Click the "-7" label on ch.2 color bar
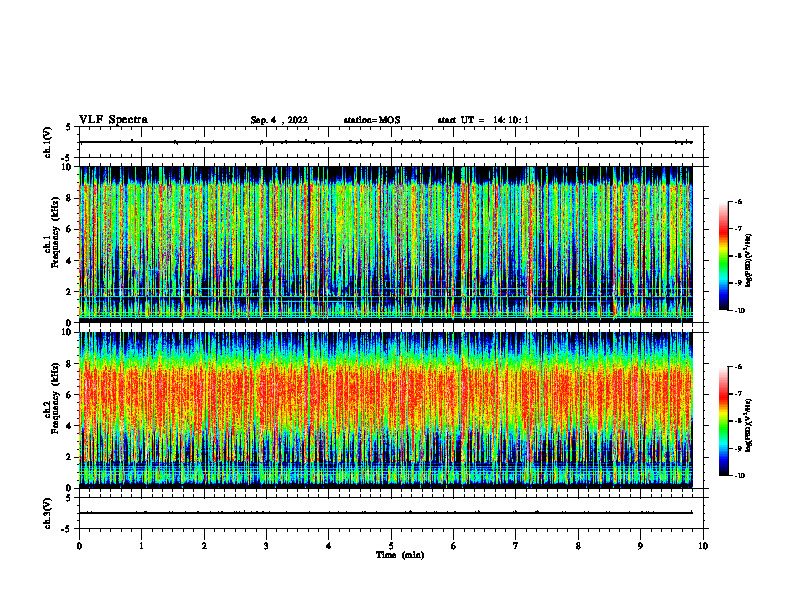 tap(739, 394)
